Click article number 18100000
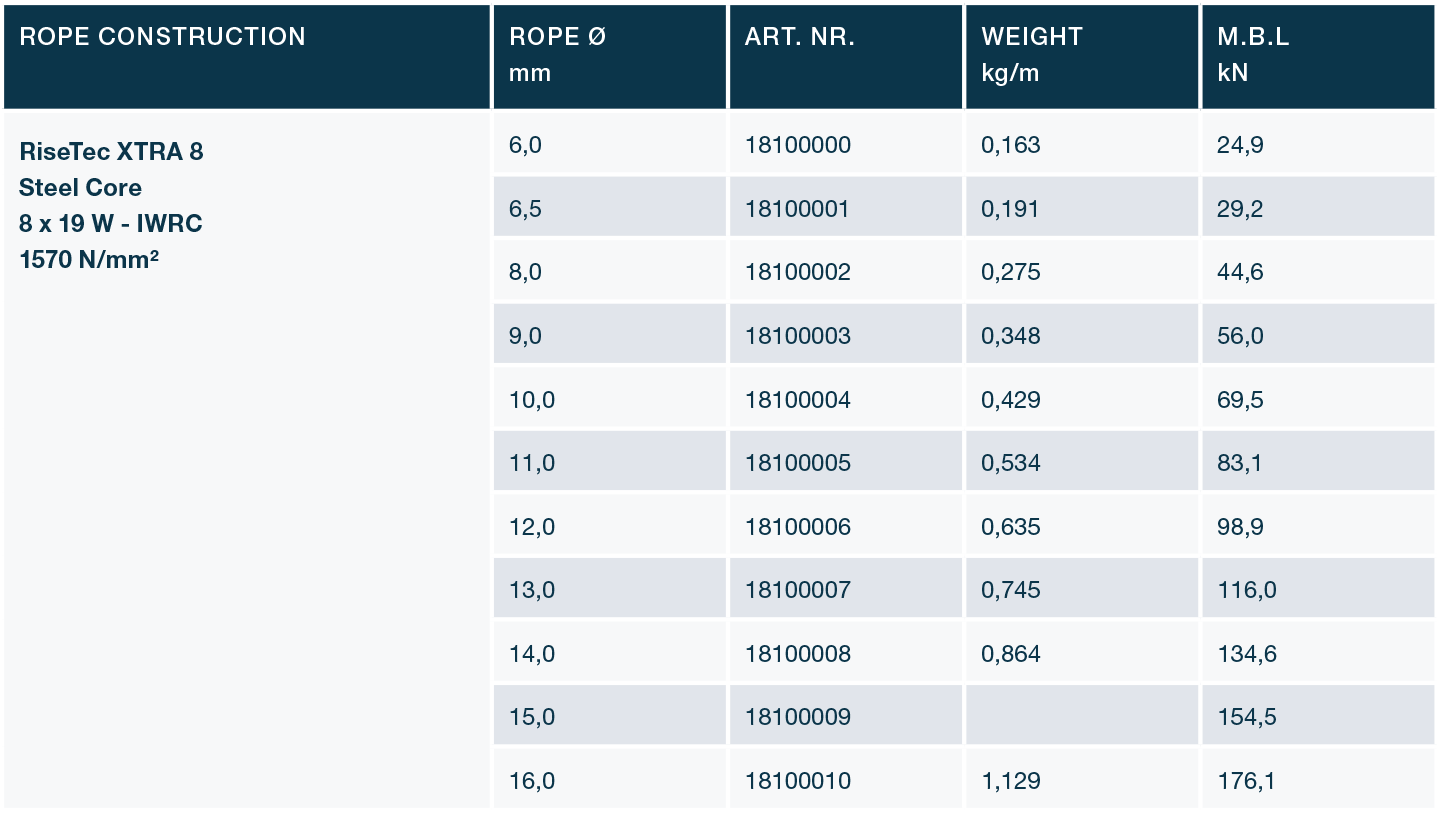 point(798,145)
